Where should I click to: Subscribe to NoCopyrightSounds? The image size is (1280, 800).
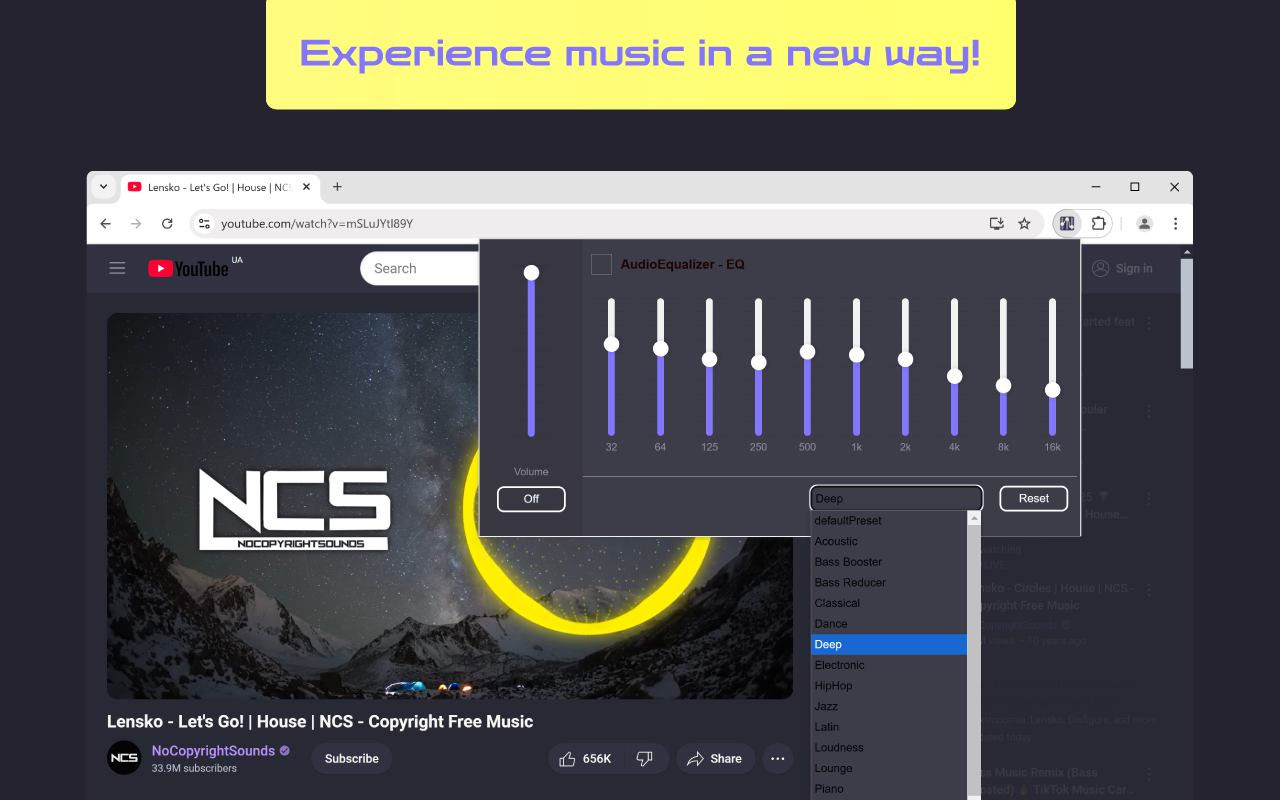click(352, 759)
